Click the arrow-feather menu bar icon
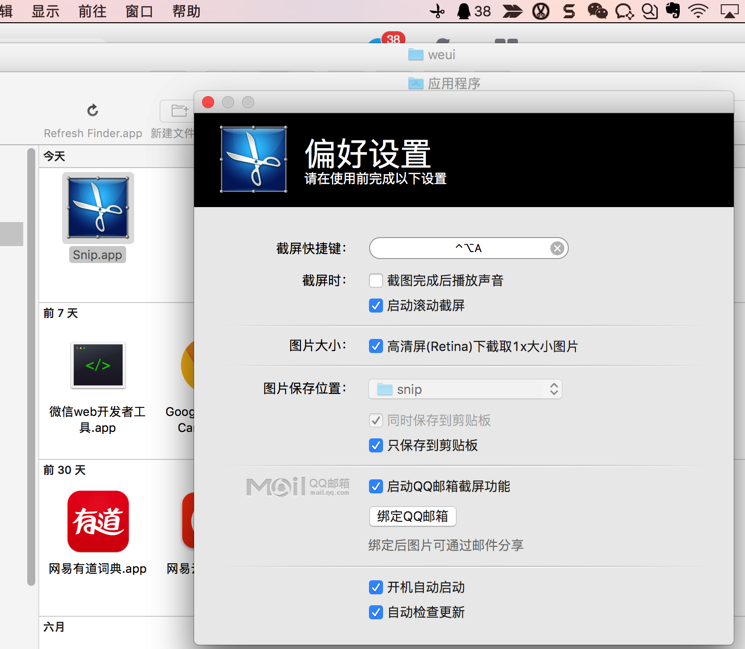This screenshot has height=649, width=745. coord(512,11)
